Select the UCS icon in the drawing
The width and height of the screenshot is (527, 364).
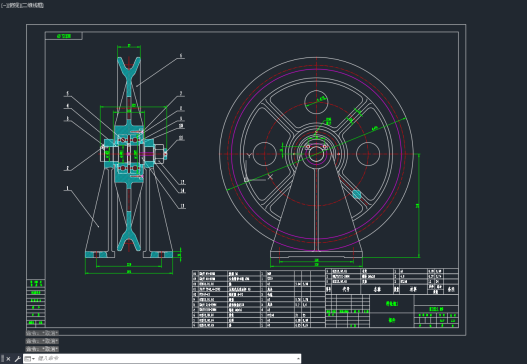tap(259, 167)
